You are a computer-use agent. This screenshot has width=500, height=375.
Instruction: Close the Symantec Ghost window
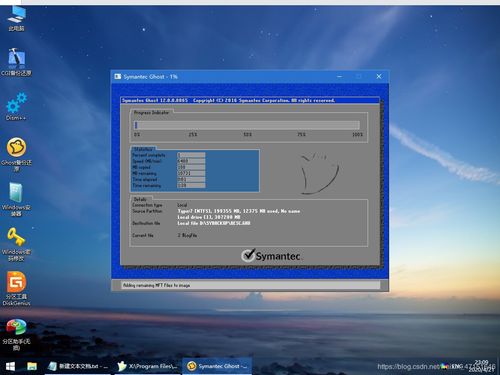[379, 76]
